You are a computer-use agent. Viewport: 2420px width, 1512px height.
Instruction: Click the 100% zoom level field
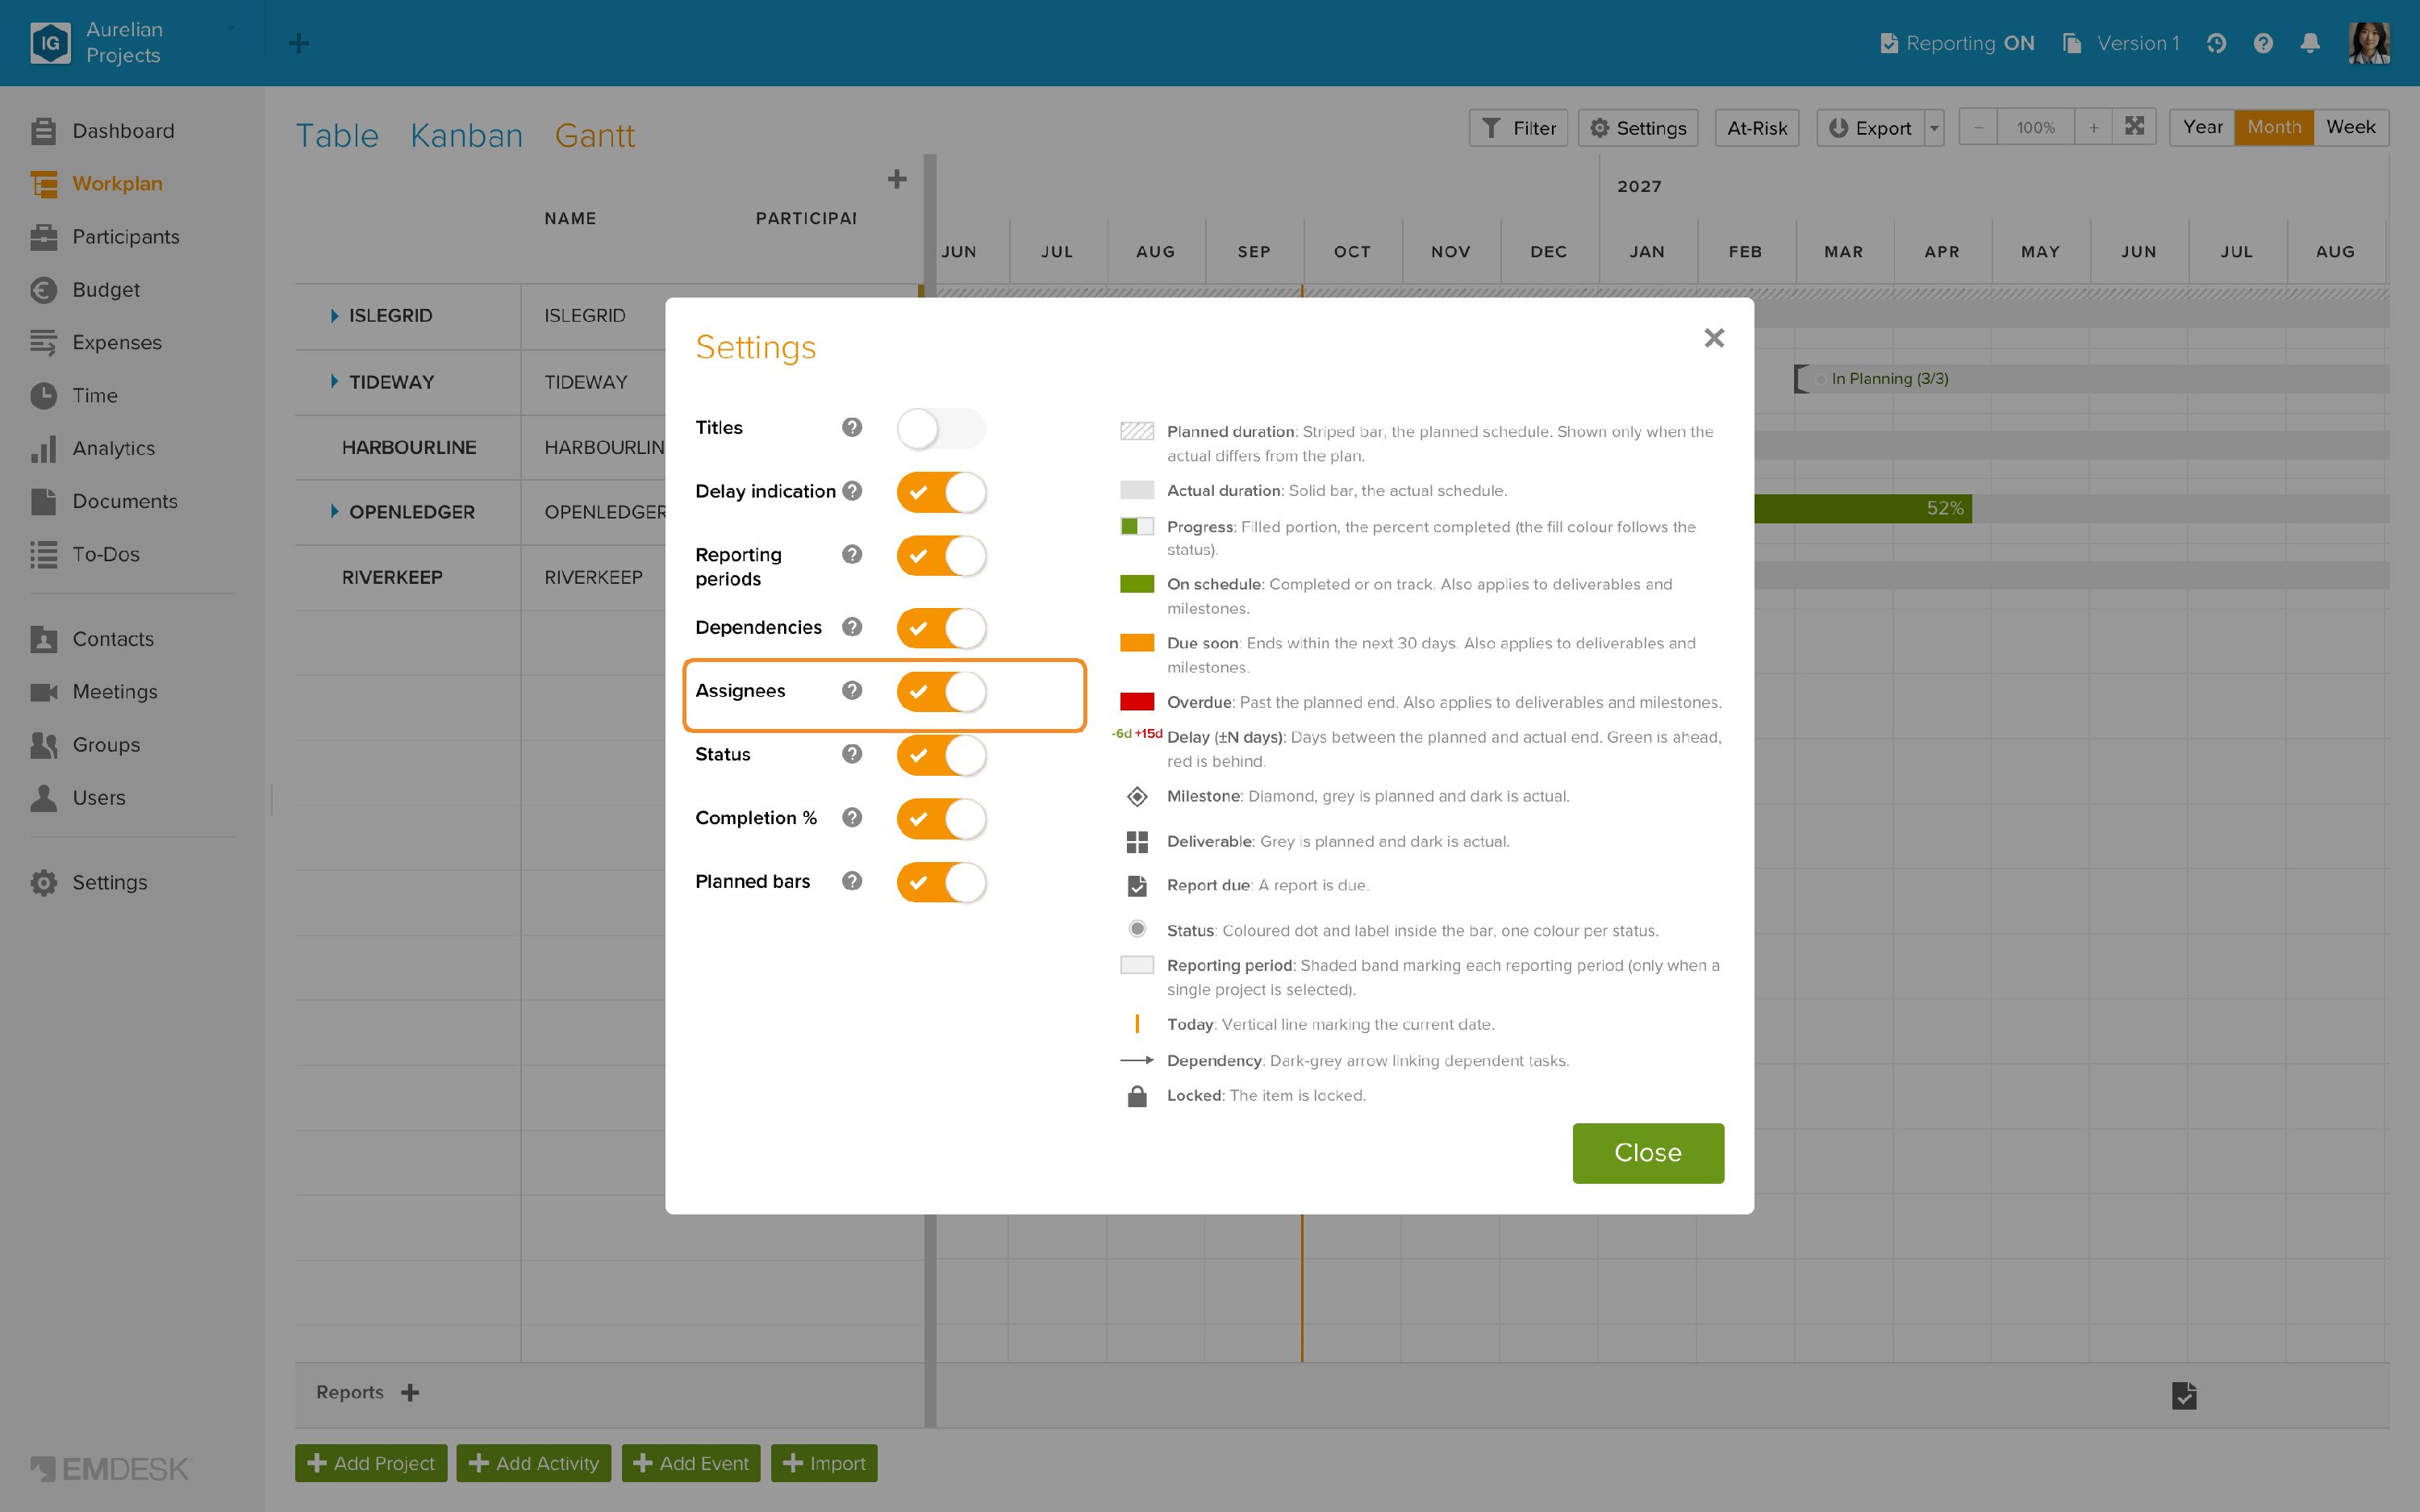pyautogui.click(x=2035, y=127)
